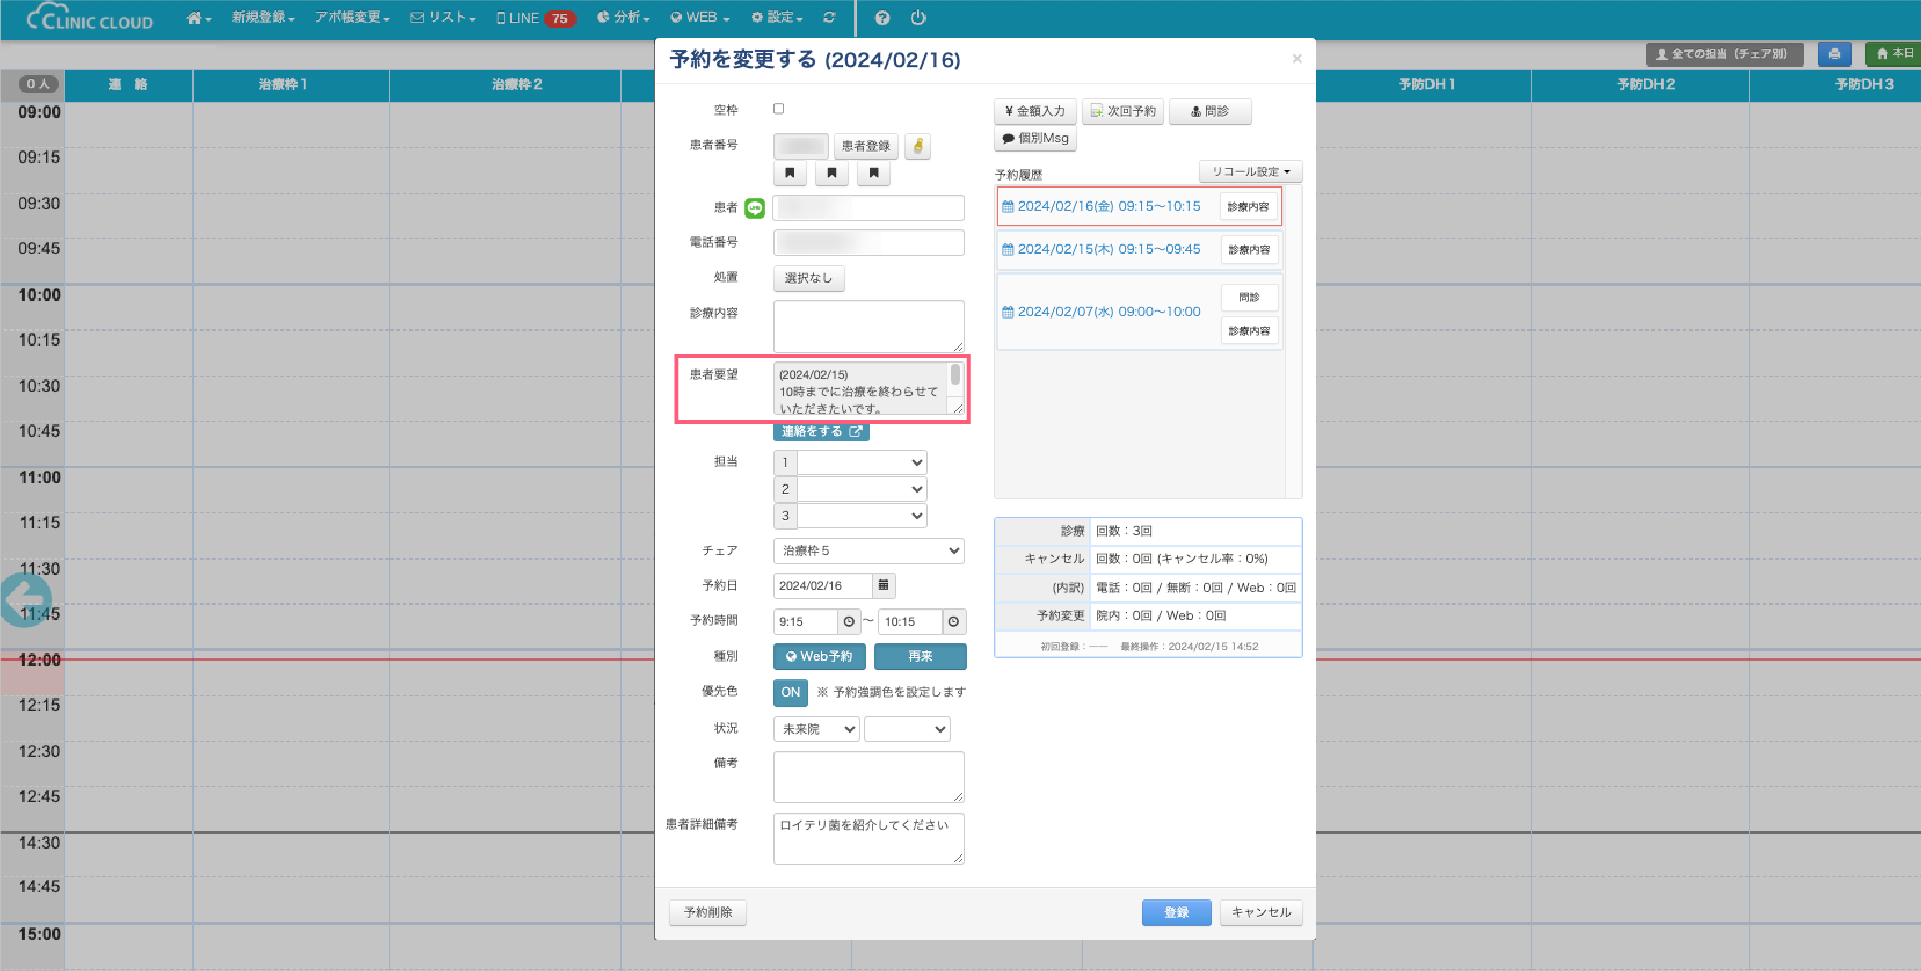Viewport: 1921px width, 971px height.
Task: Click the power logout icon
Action: (x=918, y=18)
